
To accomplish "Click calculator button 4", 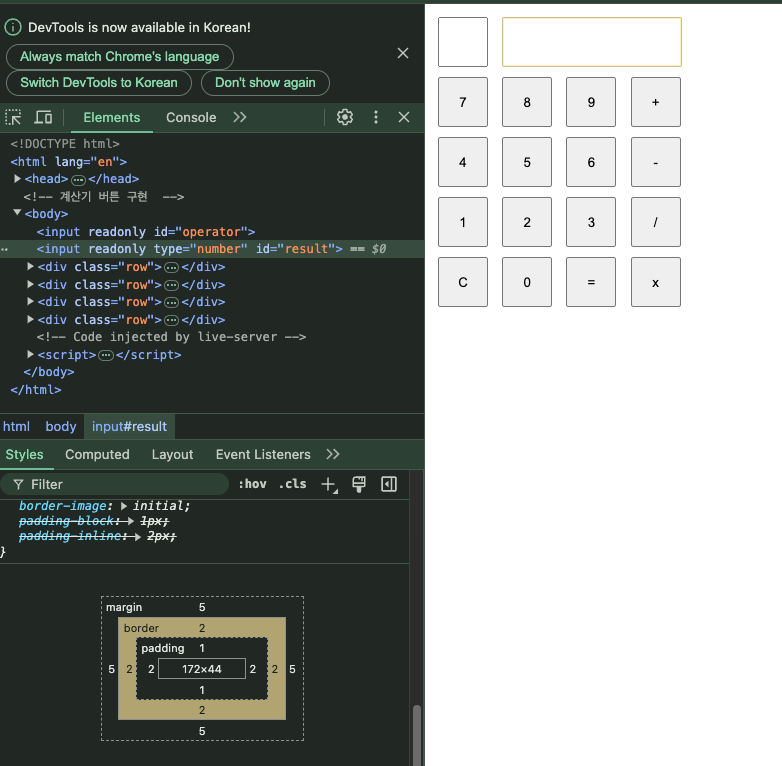I will coord(463,162).
